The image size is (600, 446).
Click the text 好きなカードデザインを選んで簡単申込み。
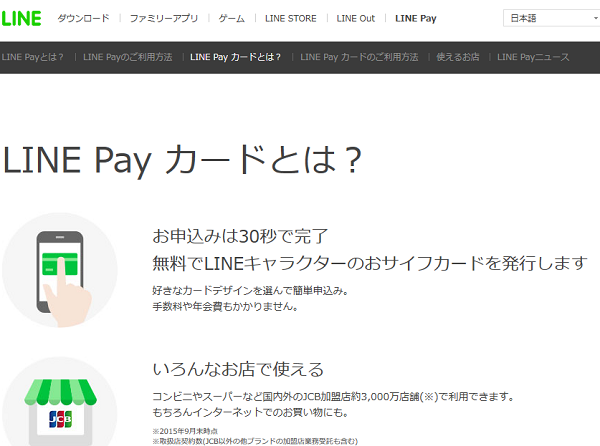[x=251, y=291]
